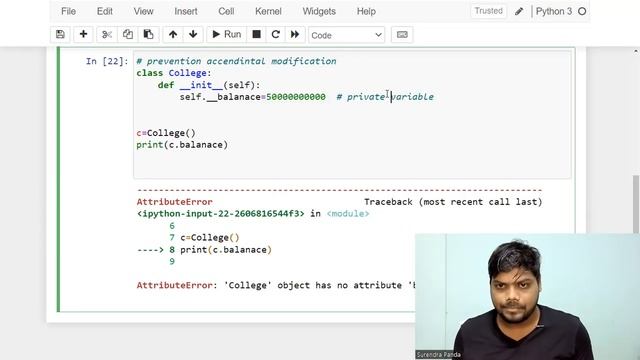
Task: Click the webcam video overlay
Action: 527,297
